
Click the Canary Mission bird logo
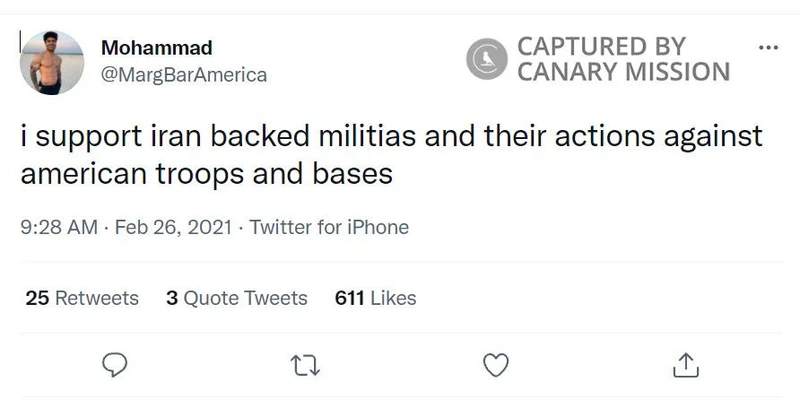(x=488, y=59)
